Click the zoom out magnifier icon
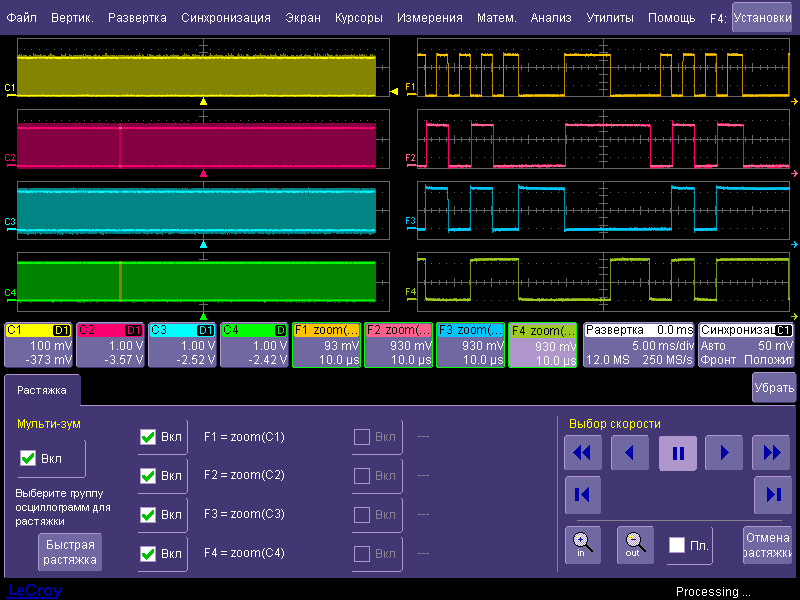800x600 pixels. [x=634, y=545]
